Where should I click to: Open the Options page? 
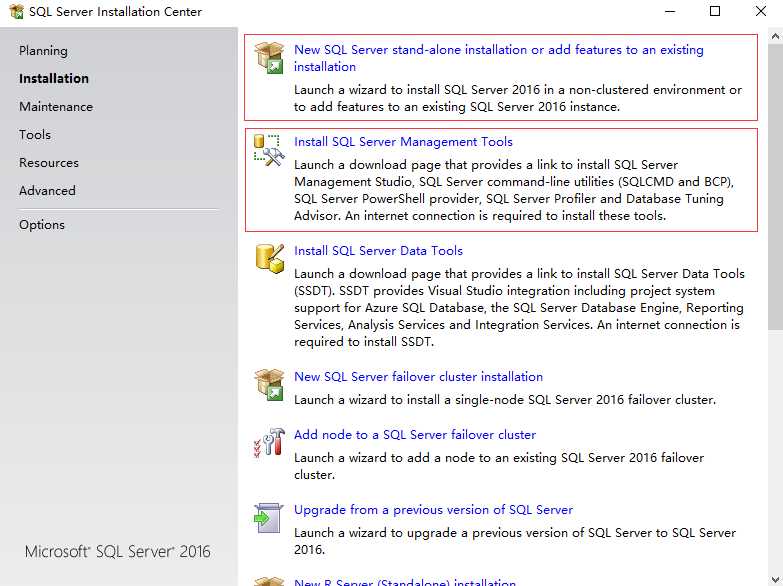click(x=42, y=225)
